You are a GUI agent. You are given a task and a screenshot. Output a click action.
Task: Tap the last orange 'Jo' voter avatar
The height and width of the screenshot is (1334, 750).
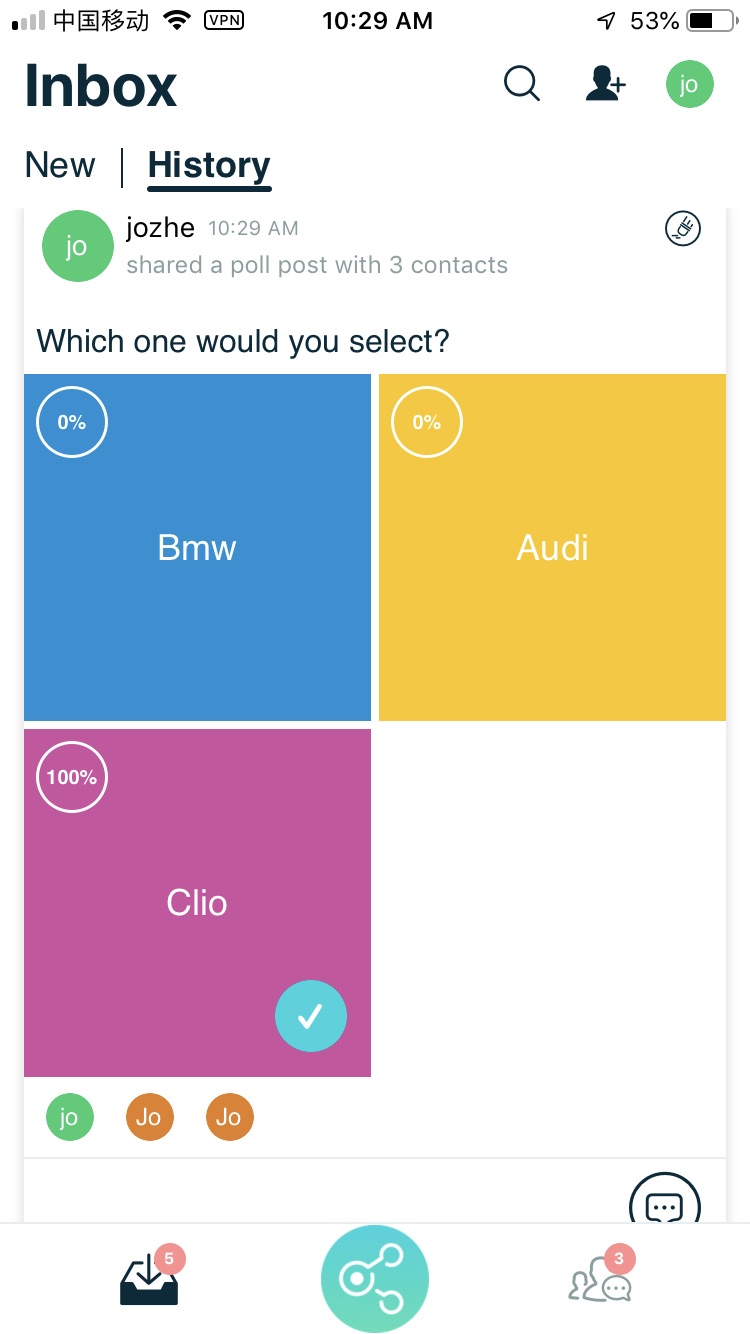pos(229,1117)
